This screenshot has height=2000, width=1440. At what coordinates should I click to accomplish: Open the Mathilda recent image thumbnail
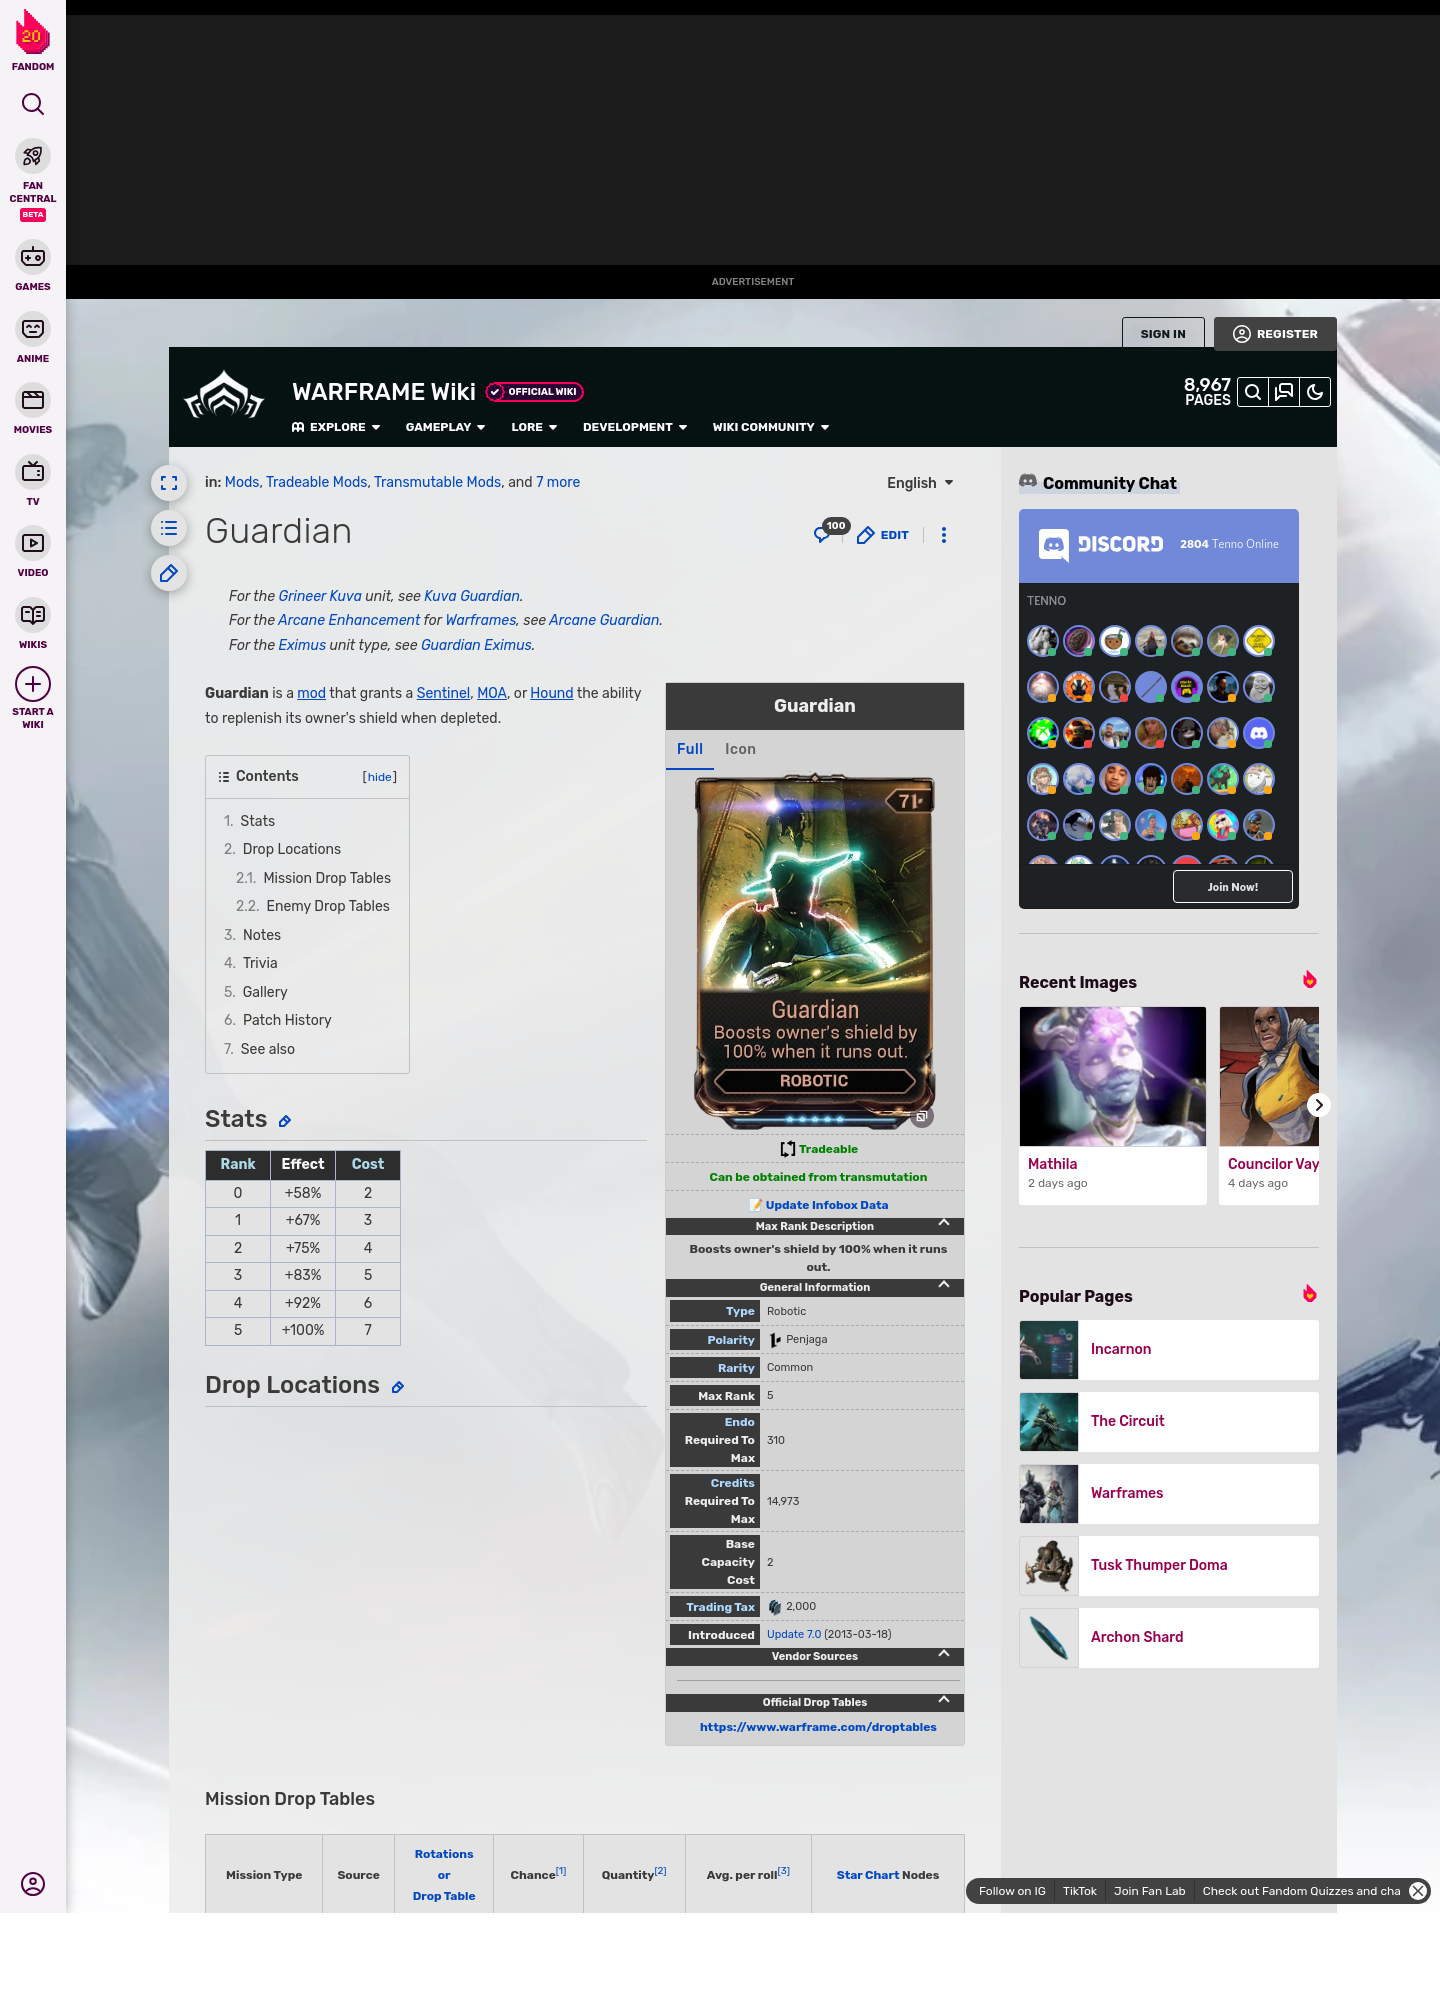point(1112,1076)
